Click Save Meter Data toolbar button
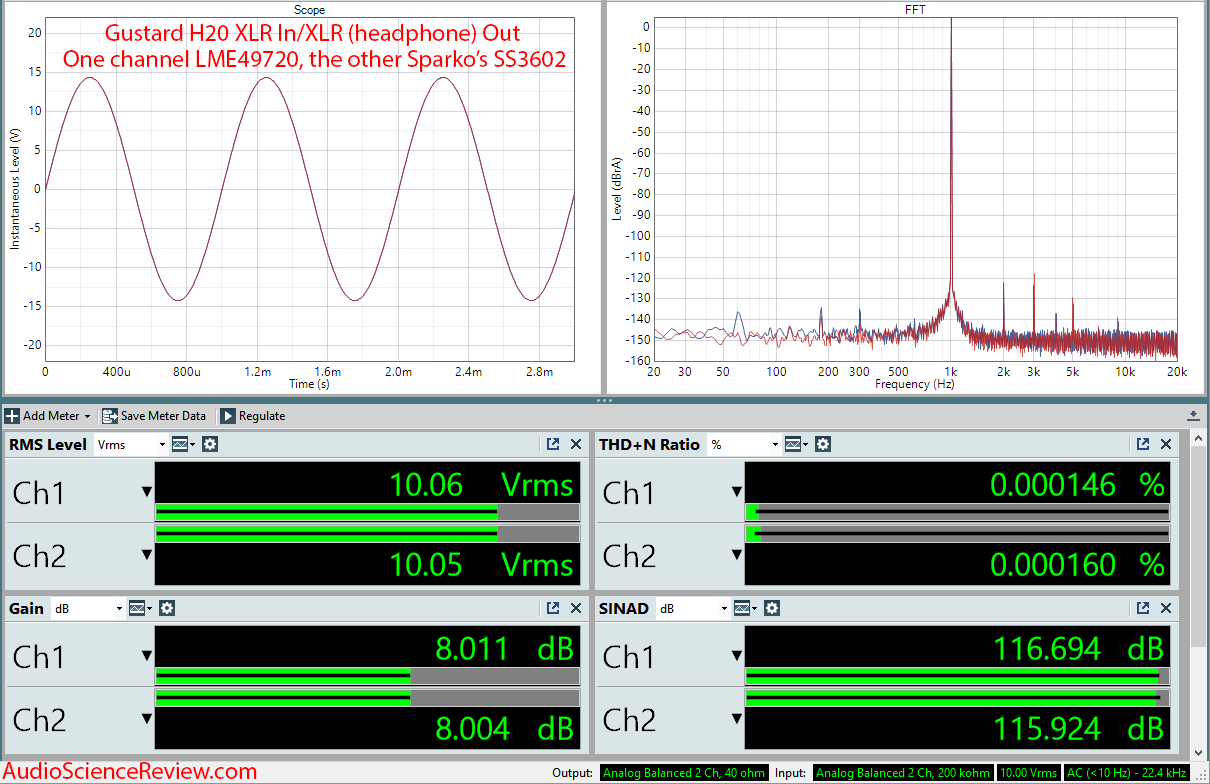This screenshot has width=1210, height=784. click(154, 416)
